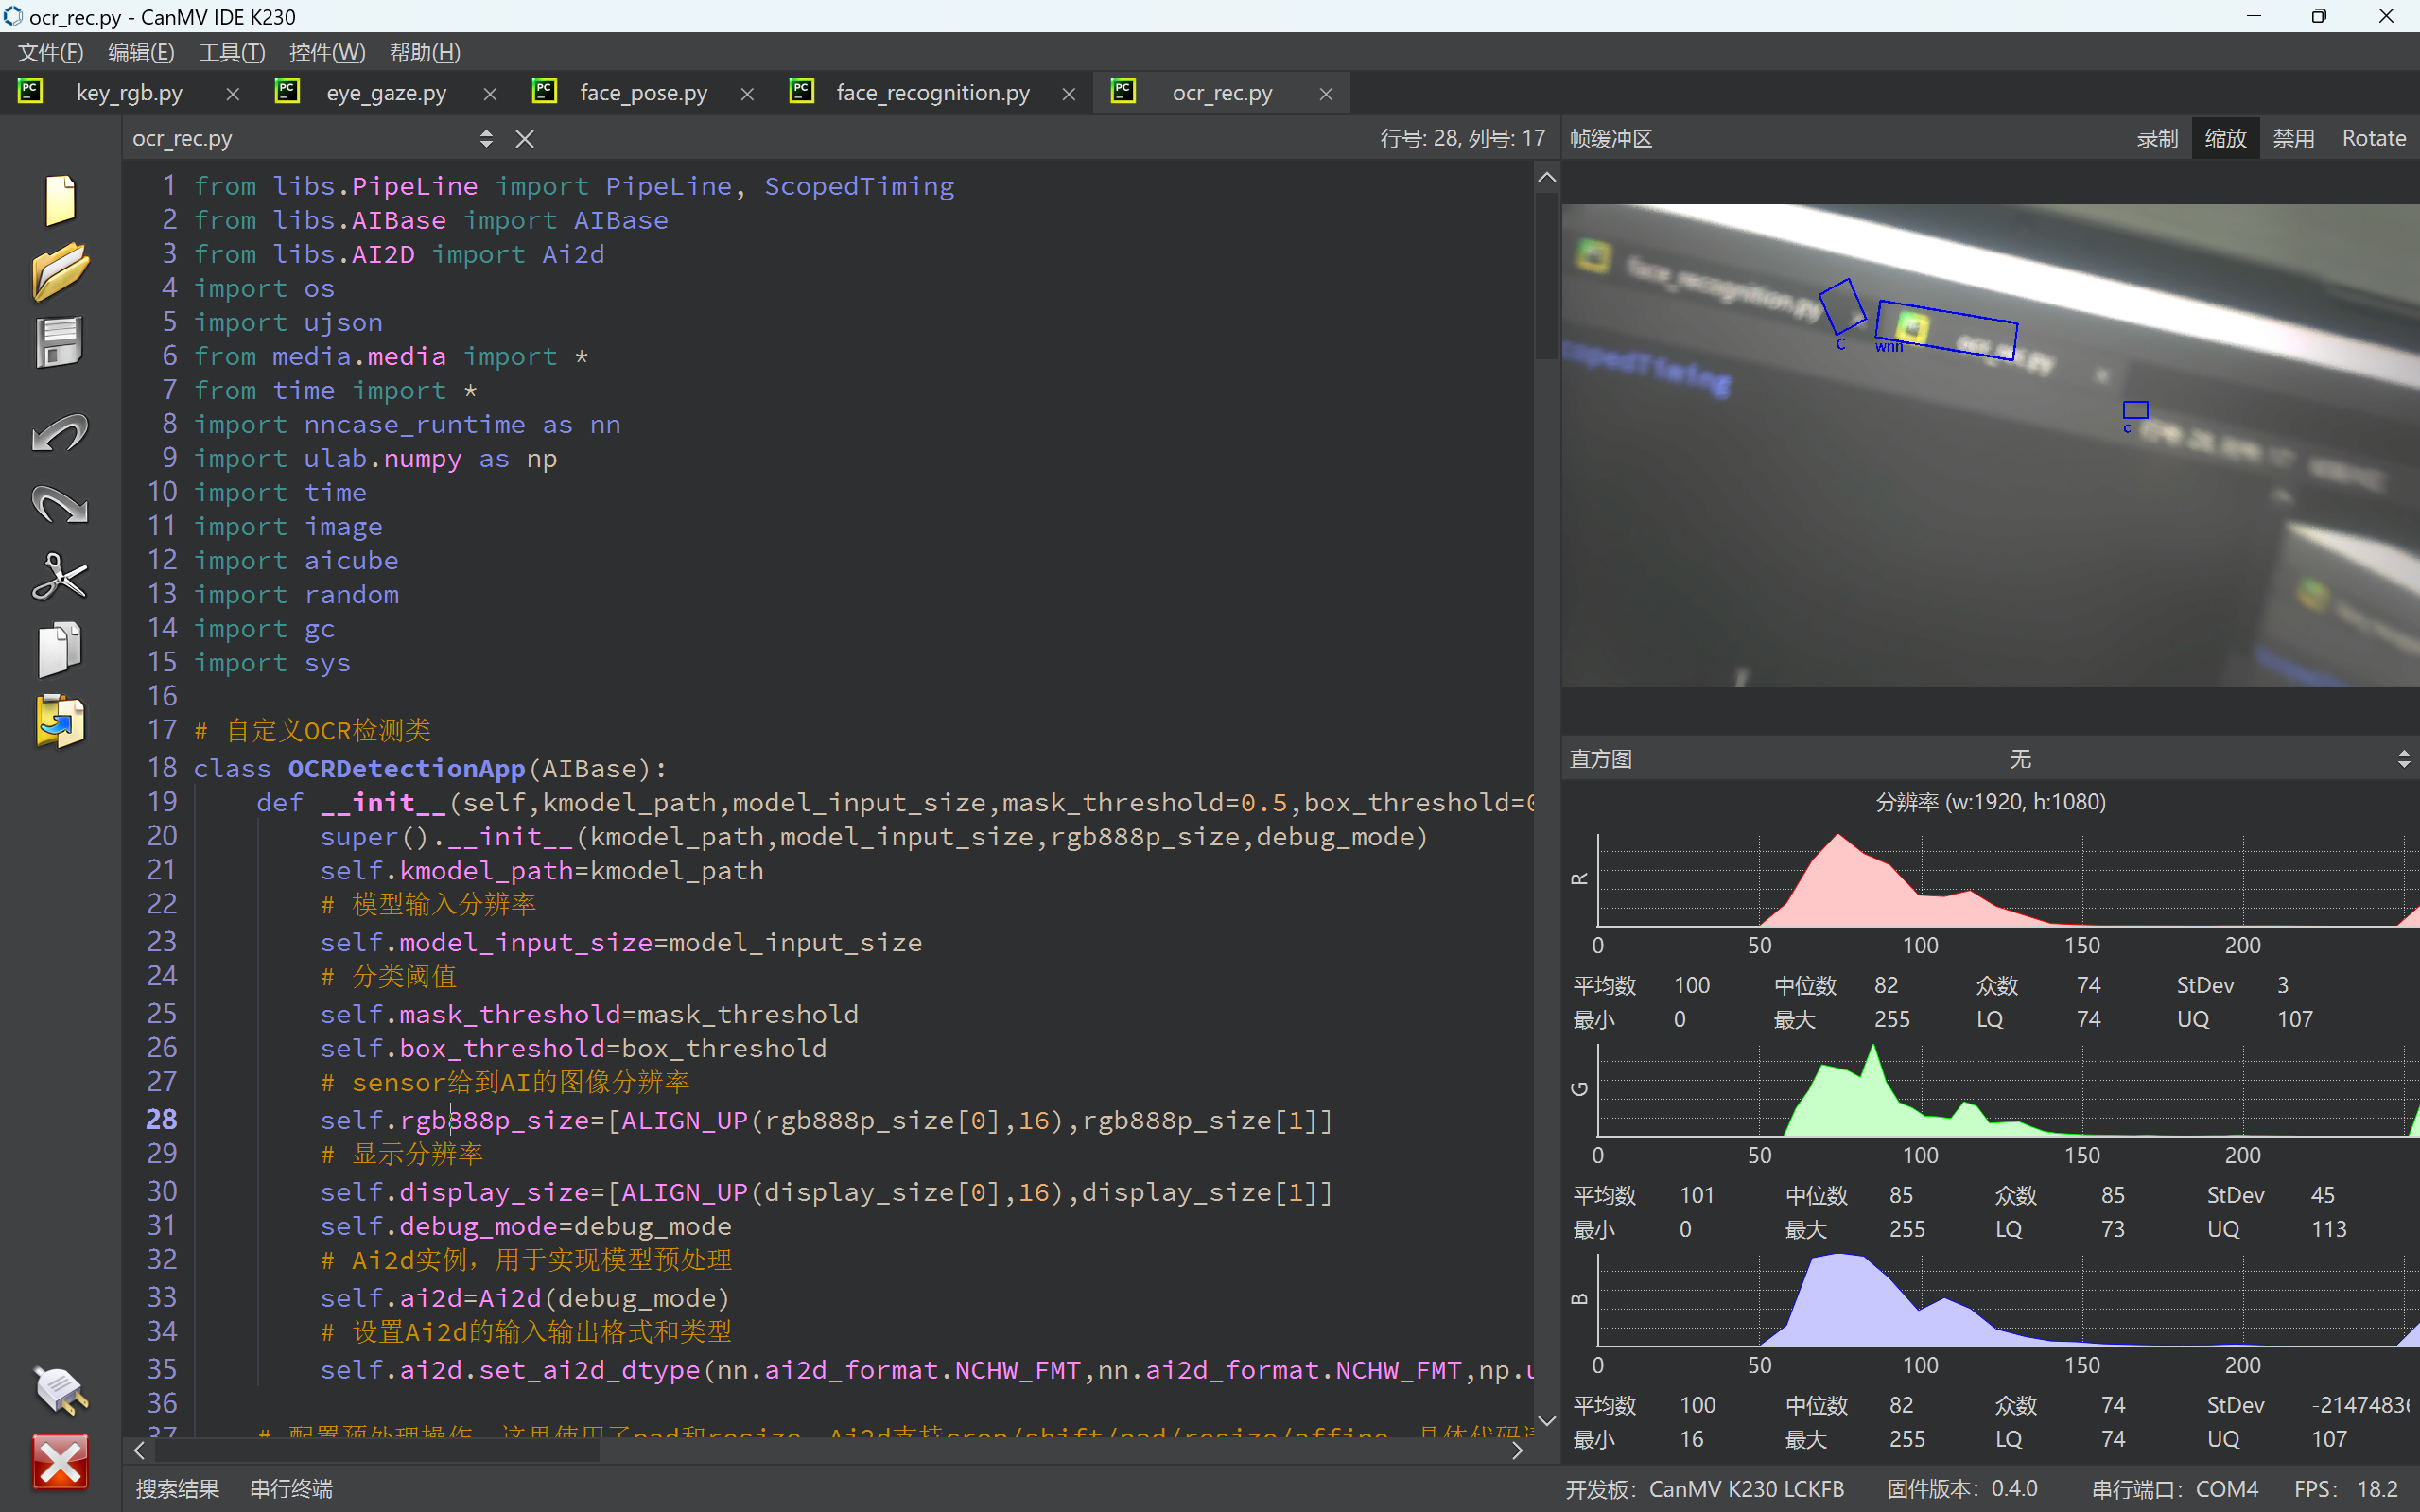Click the Paste clipboard icon

tap(60, 722)
